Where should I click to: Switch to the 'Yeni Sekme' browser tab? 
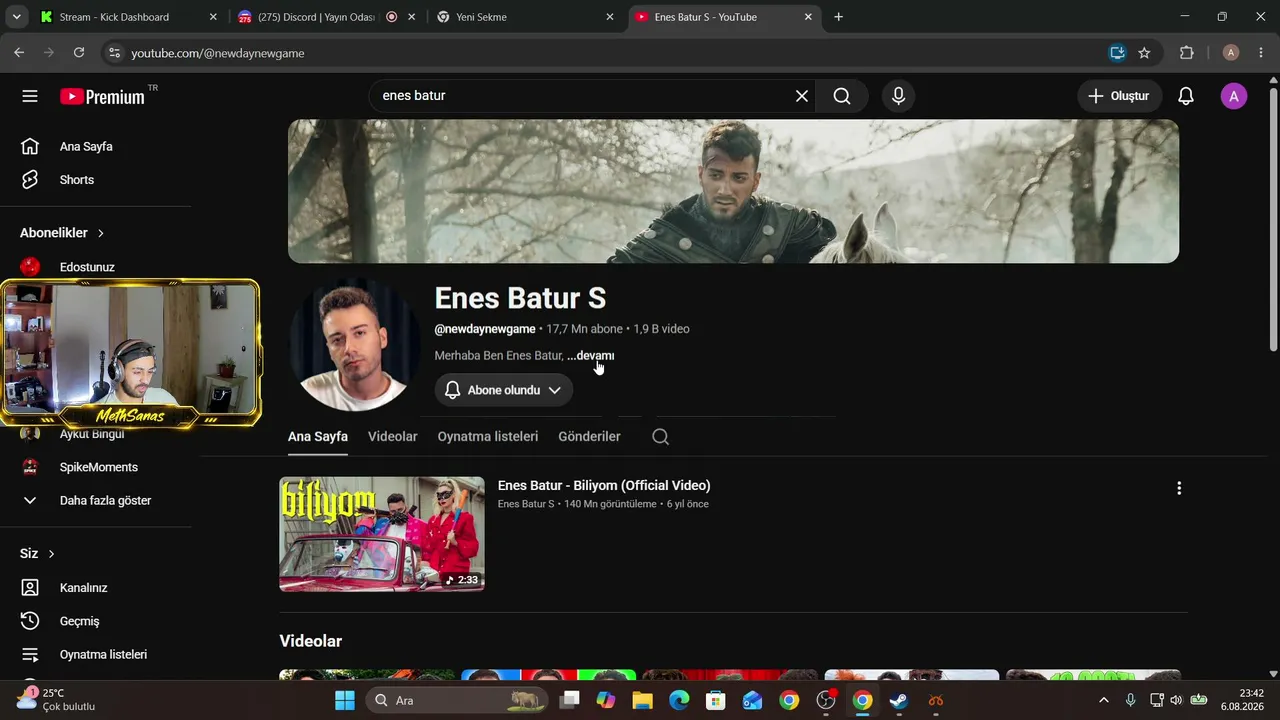coord(525,17)
